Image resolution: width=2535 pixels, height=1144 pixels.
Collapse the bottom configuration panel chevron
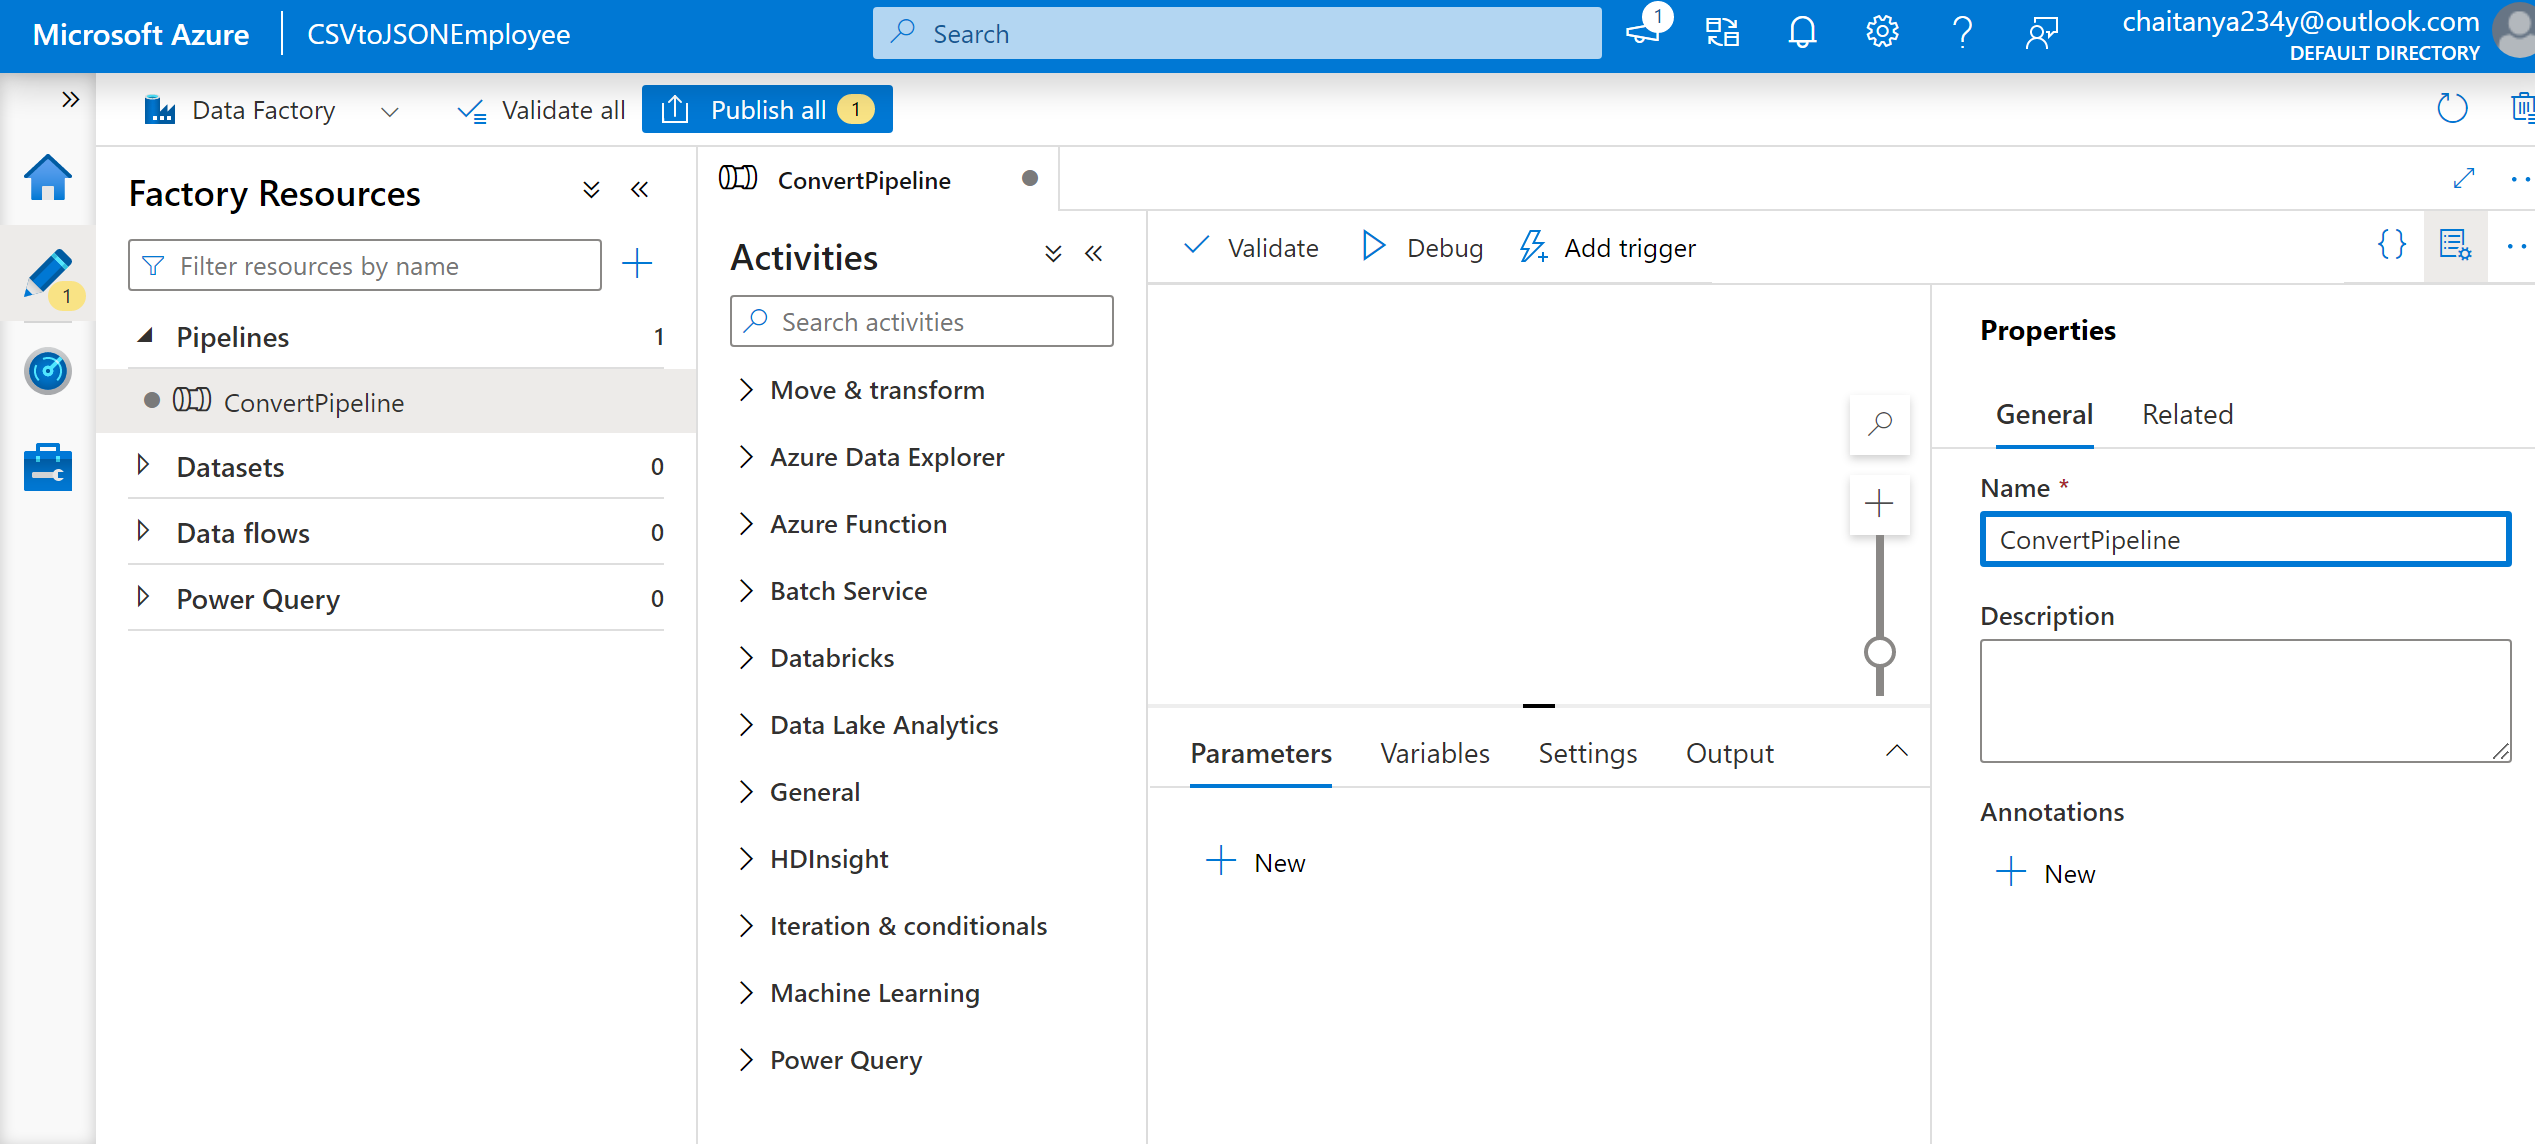[1897, 751]
